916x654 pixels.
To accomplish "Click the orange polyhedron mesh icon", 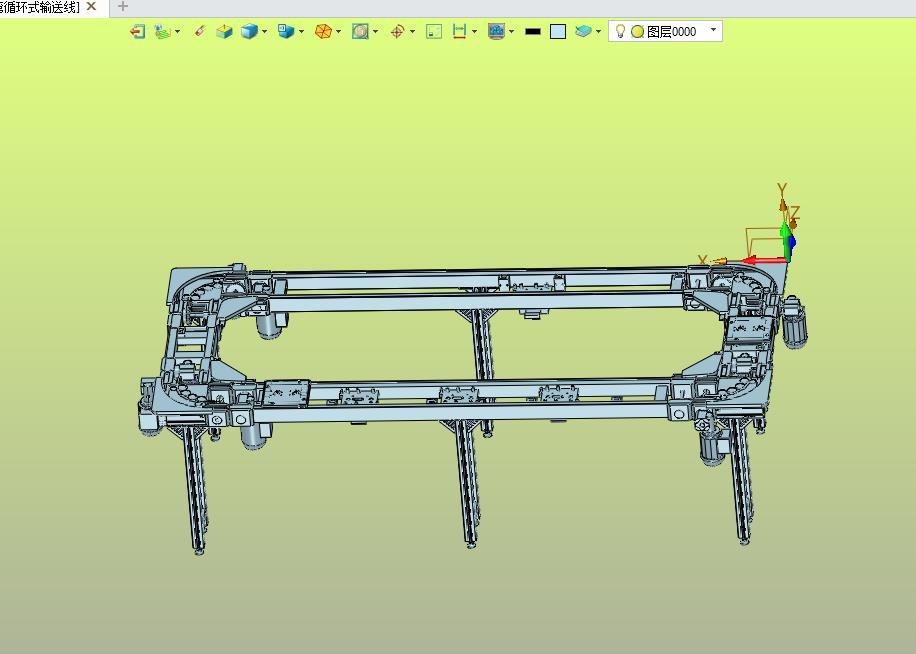I will [323, 32].
